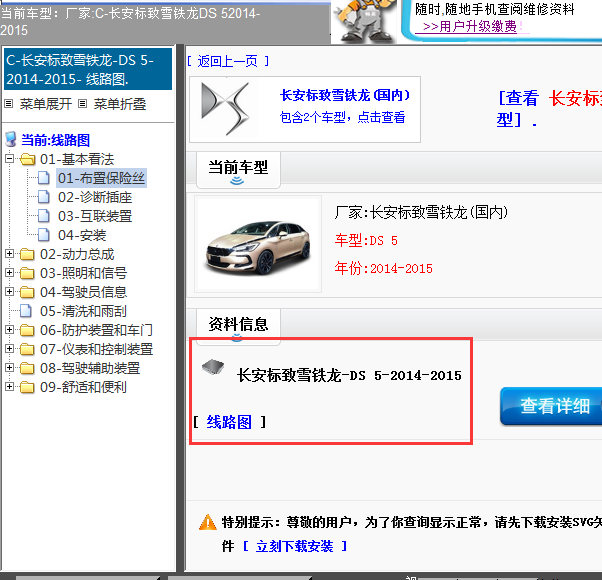Select the 资料信息 tab
The height and width of the screenshot is (580, 602).
click(x=238, y=326)
